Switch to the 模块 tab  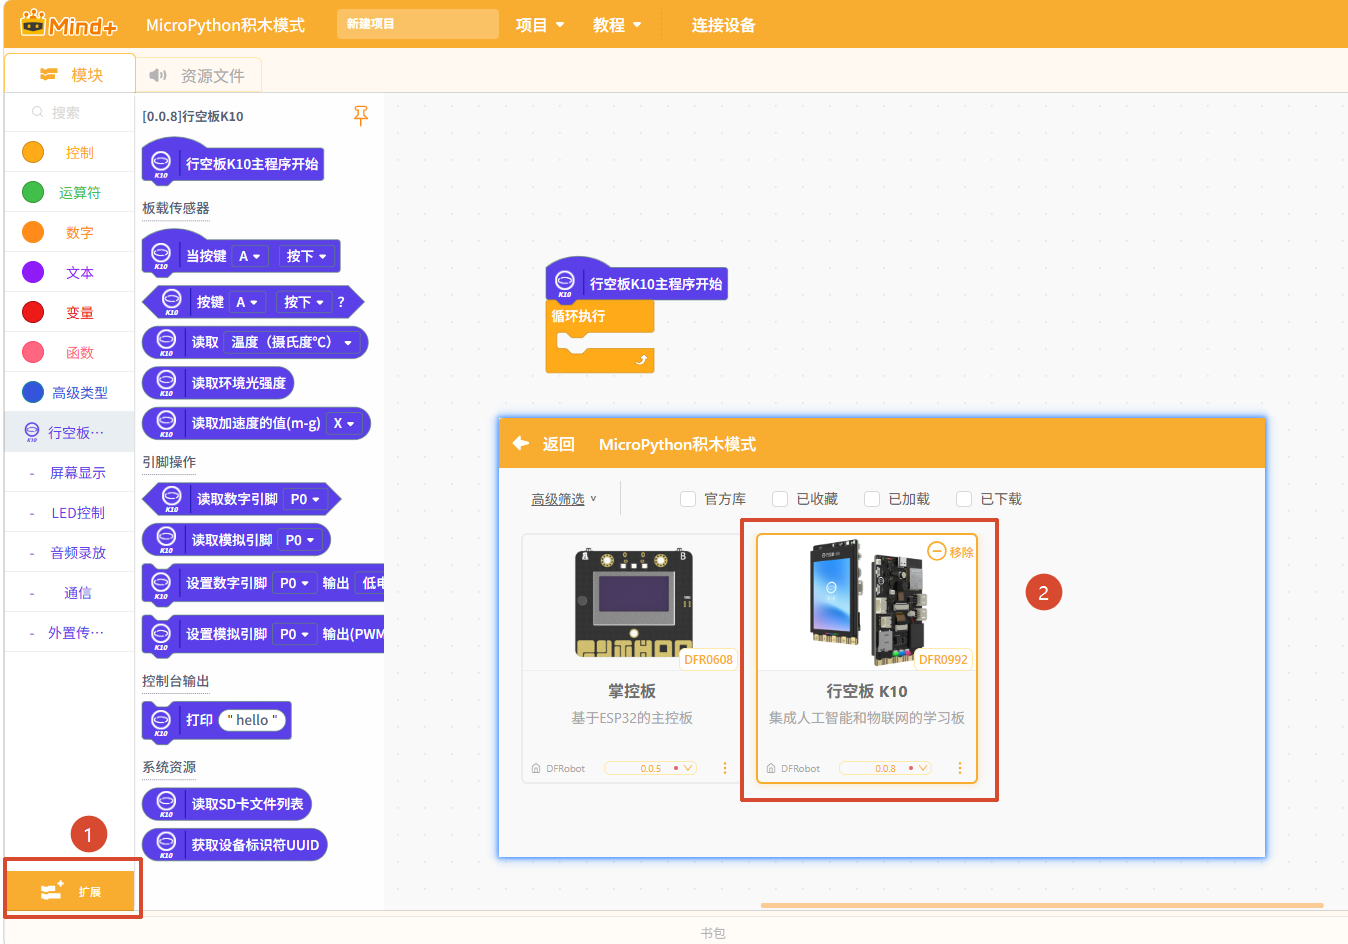pos(70,74)
